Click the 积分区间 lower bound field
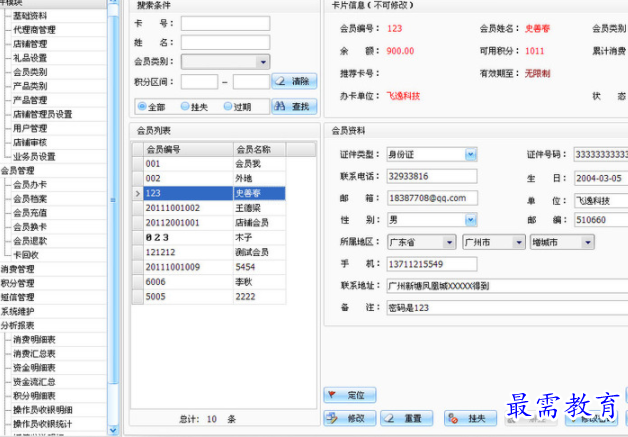 click(199, 82)
